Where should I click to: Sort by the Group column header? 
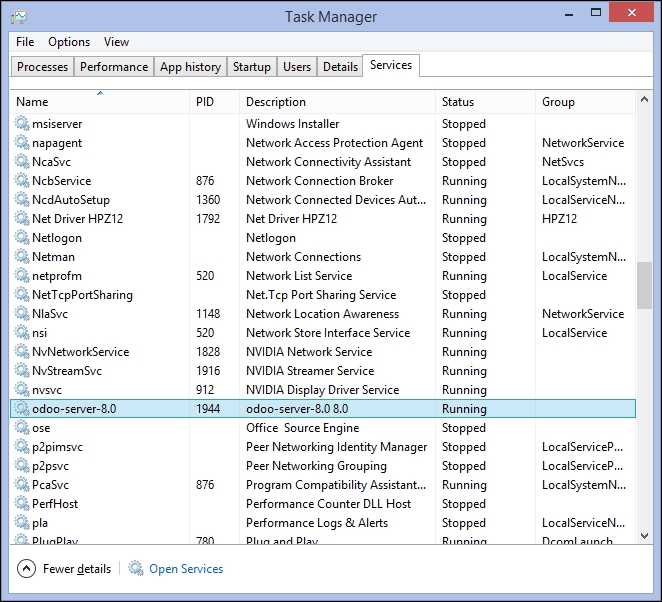[x=586, y=102]
